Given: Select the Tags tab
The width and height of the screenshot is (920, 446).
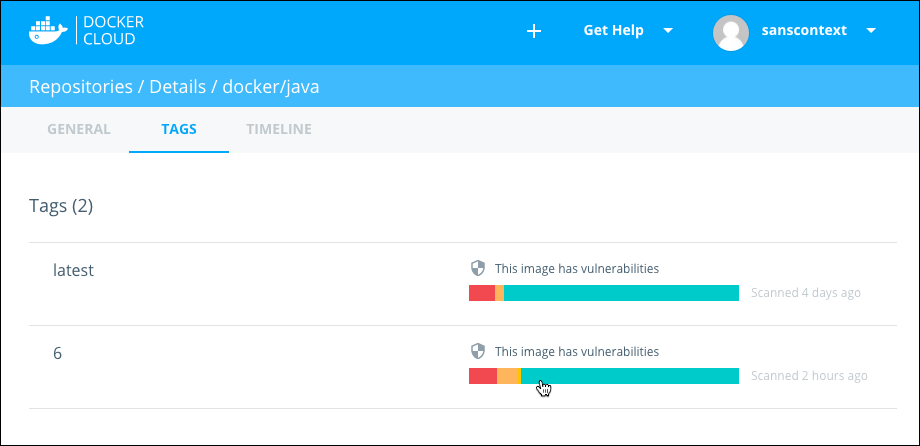Looking at the screenshot, I should (x=179, y=129).
